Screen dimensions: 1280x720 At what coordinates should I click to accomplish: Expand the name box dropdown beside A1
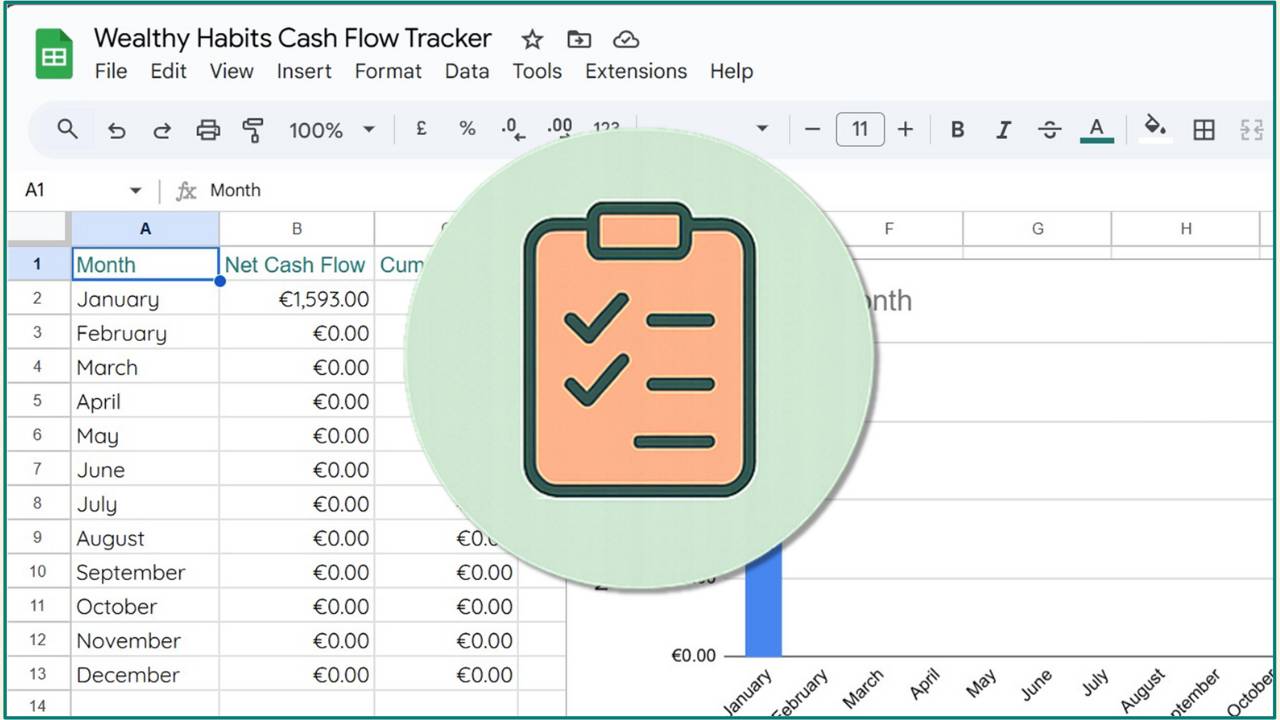(135, 189)
